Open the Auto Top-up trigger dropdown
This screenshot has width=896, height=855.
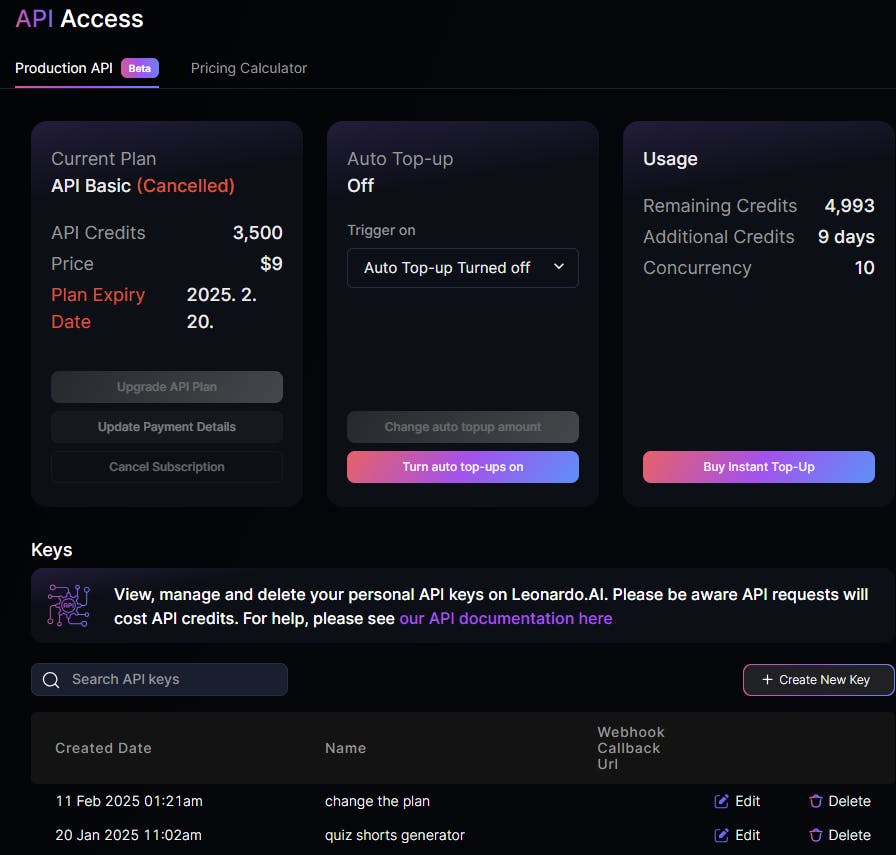[462, 268]
